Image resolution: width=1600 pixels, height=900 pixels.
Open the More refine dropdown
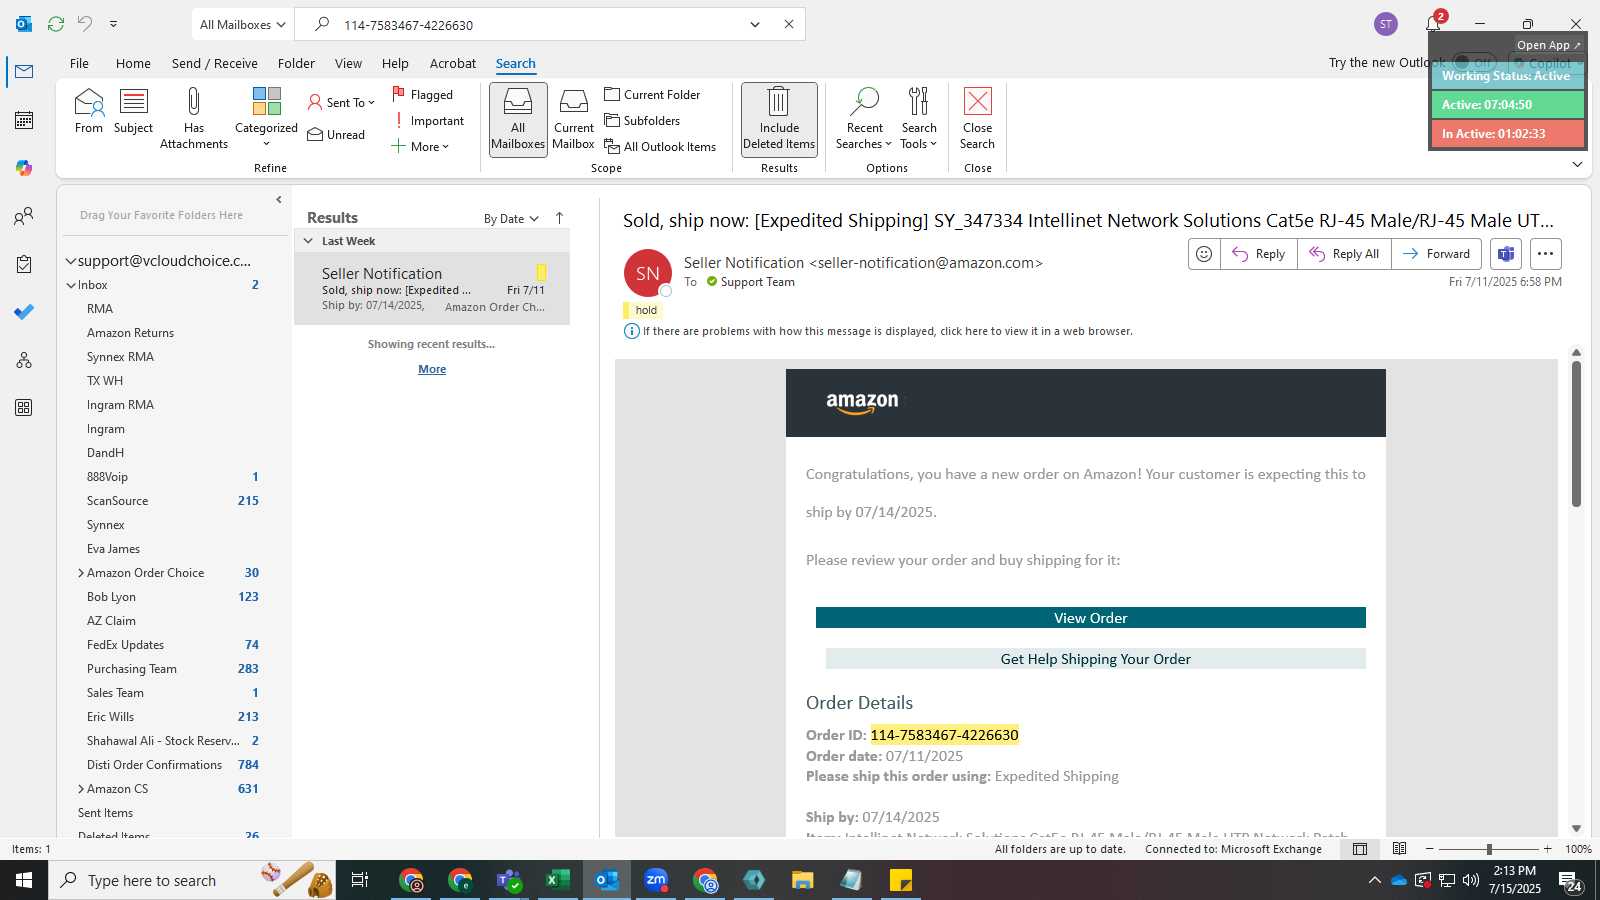pos(420,146)
